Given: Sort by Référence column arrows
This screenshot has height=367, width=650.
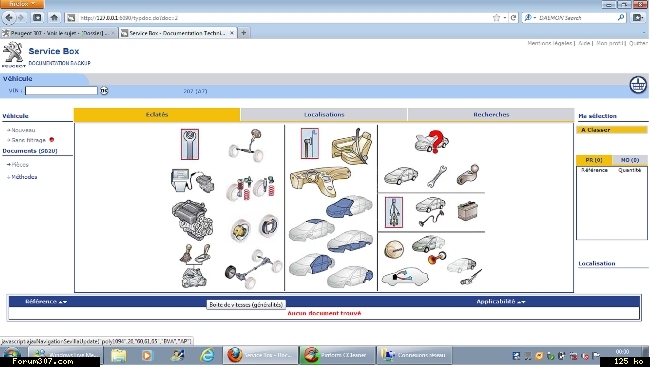Looking at the screenshot, I should [63, 302].
